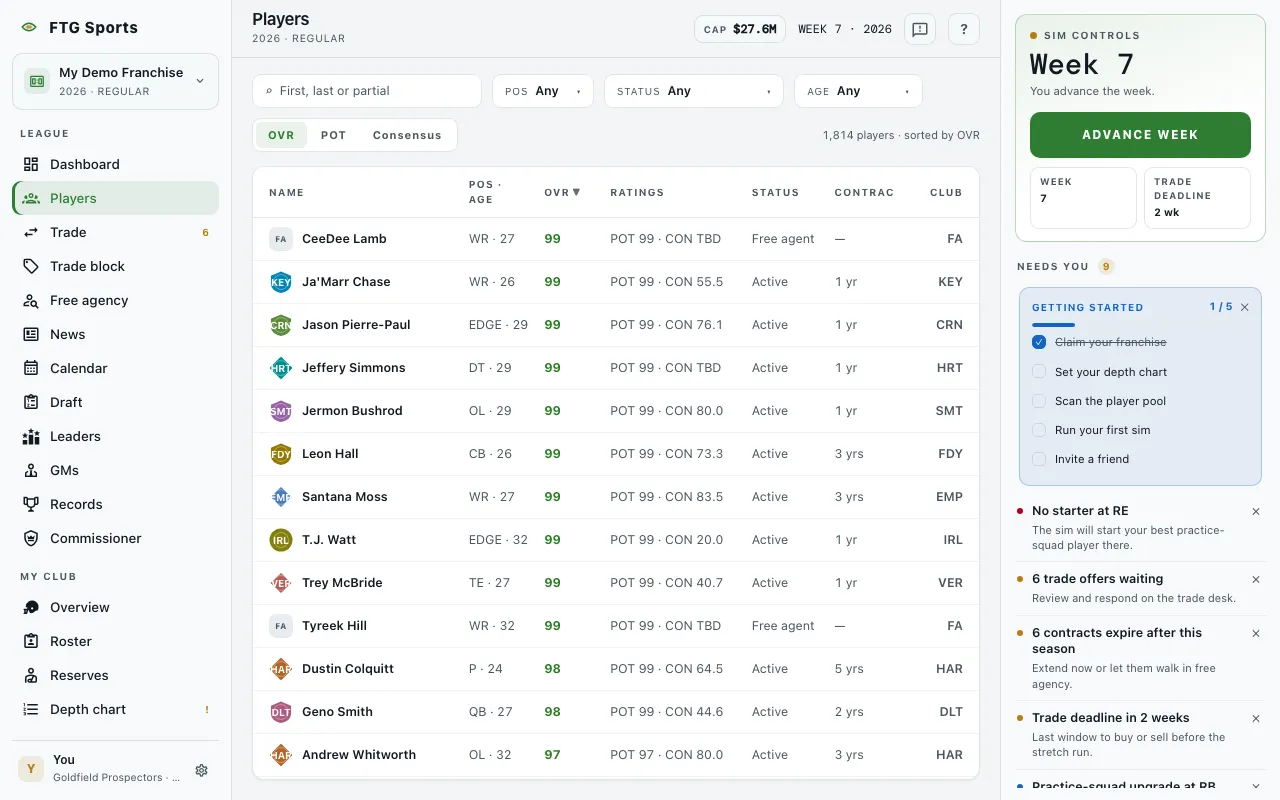Image resolution: width=1280 pixels, height=800 pixels.
Task: Click the Calendar icon in sidebar
Action: 31,368
